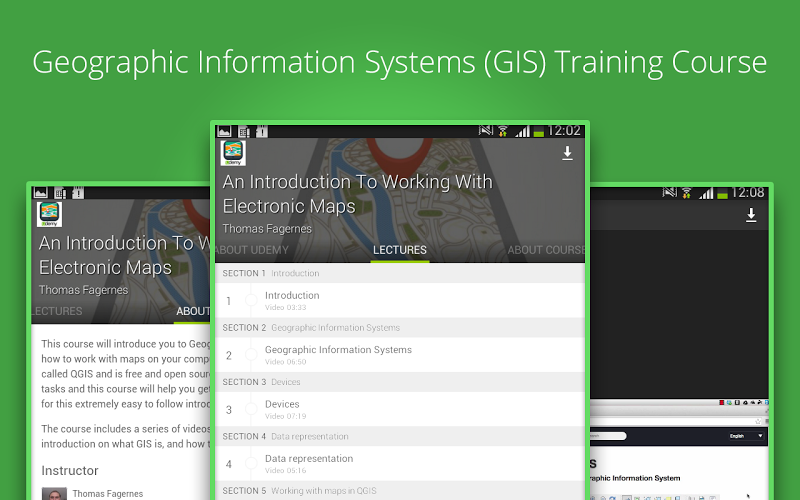Open lecture 1 Introduction

400,300
